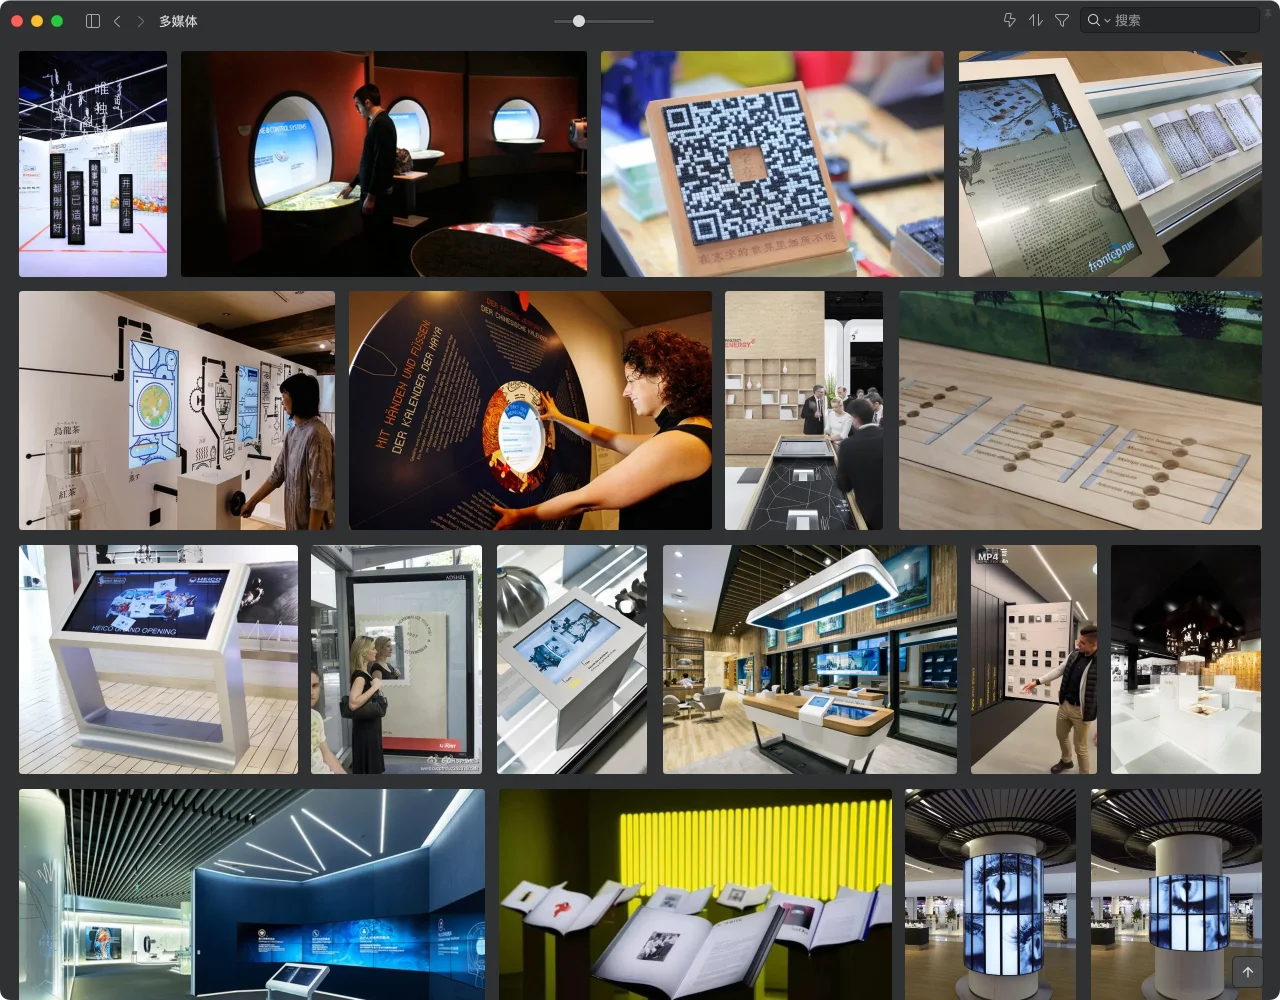The image size is (1280, 1000).
Task: Click the scroll-to-top arrow button
Action: [x=1247, y=972]
